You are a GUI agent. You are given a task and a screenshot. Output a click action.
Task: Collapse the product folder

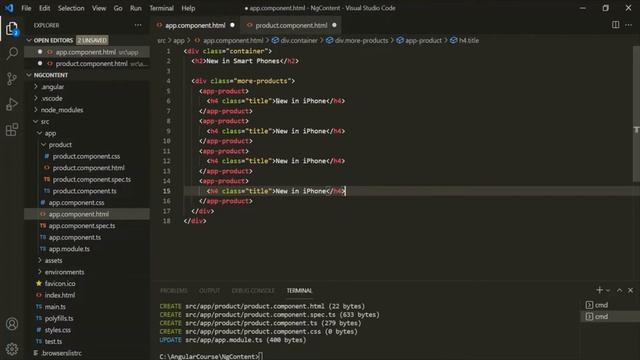[60, 144]
